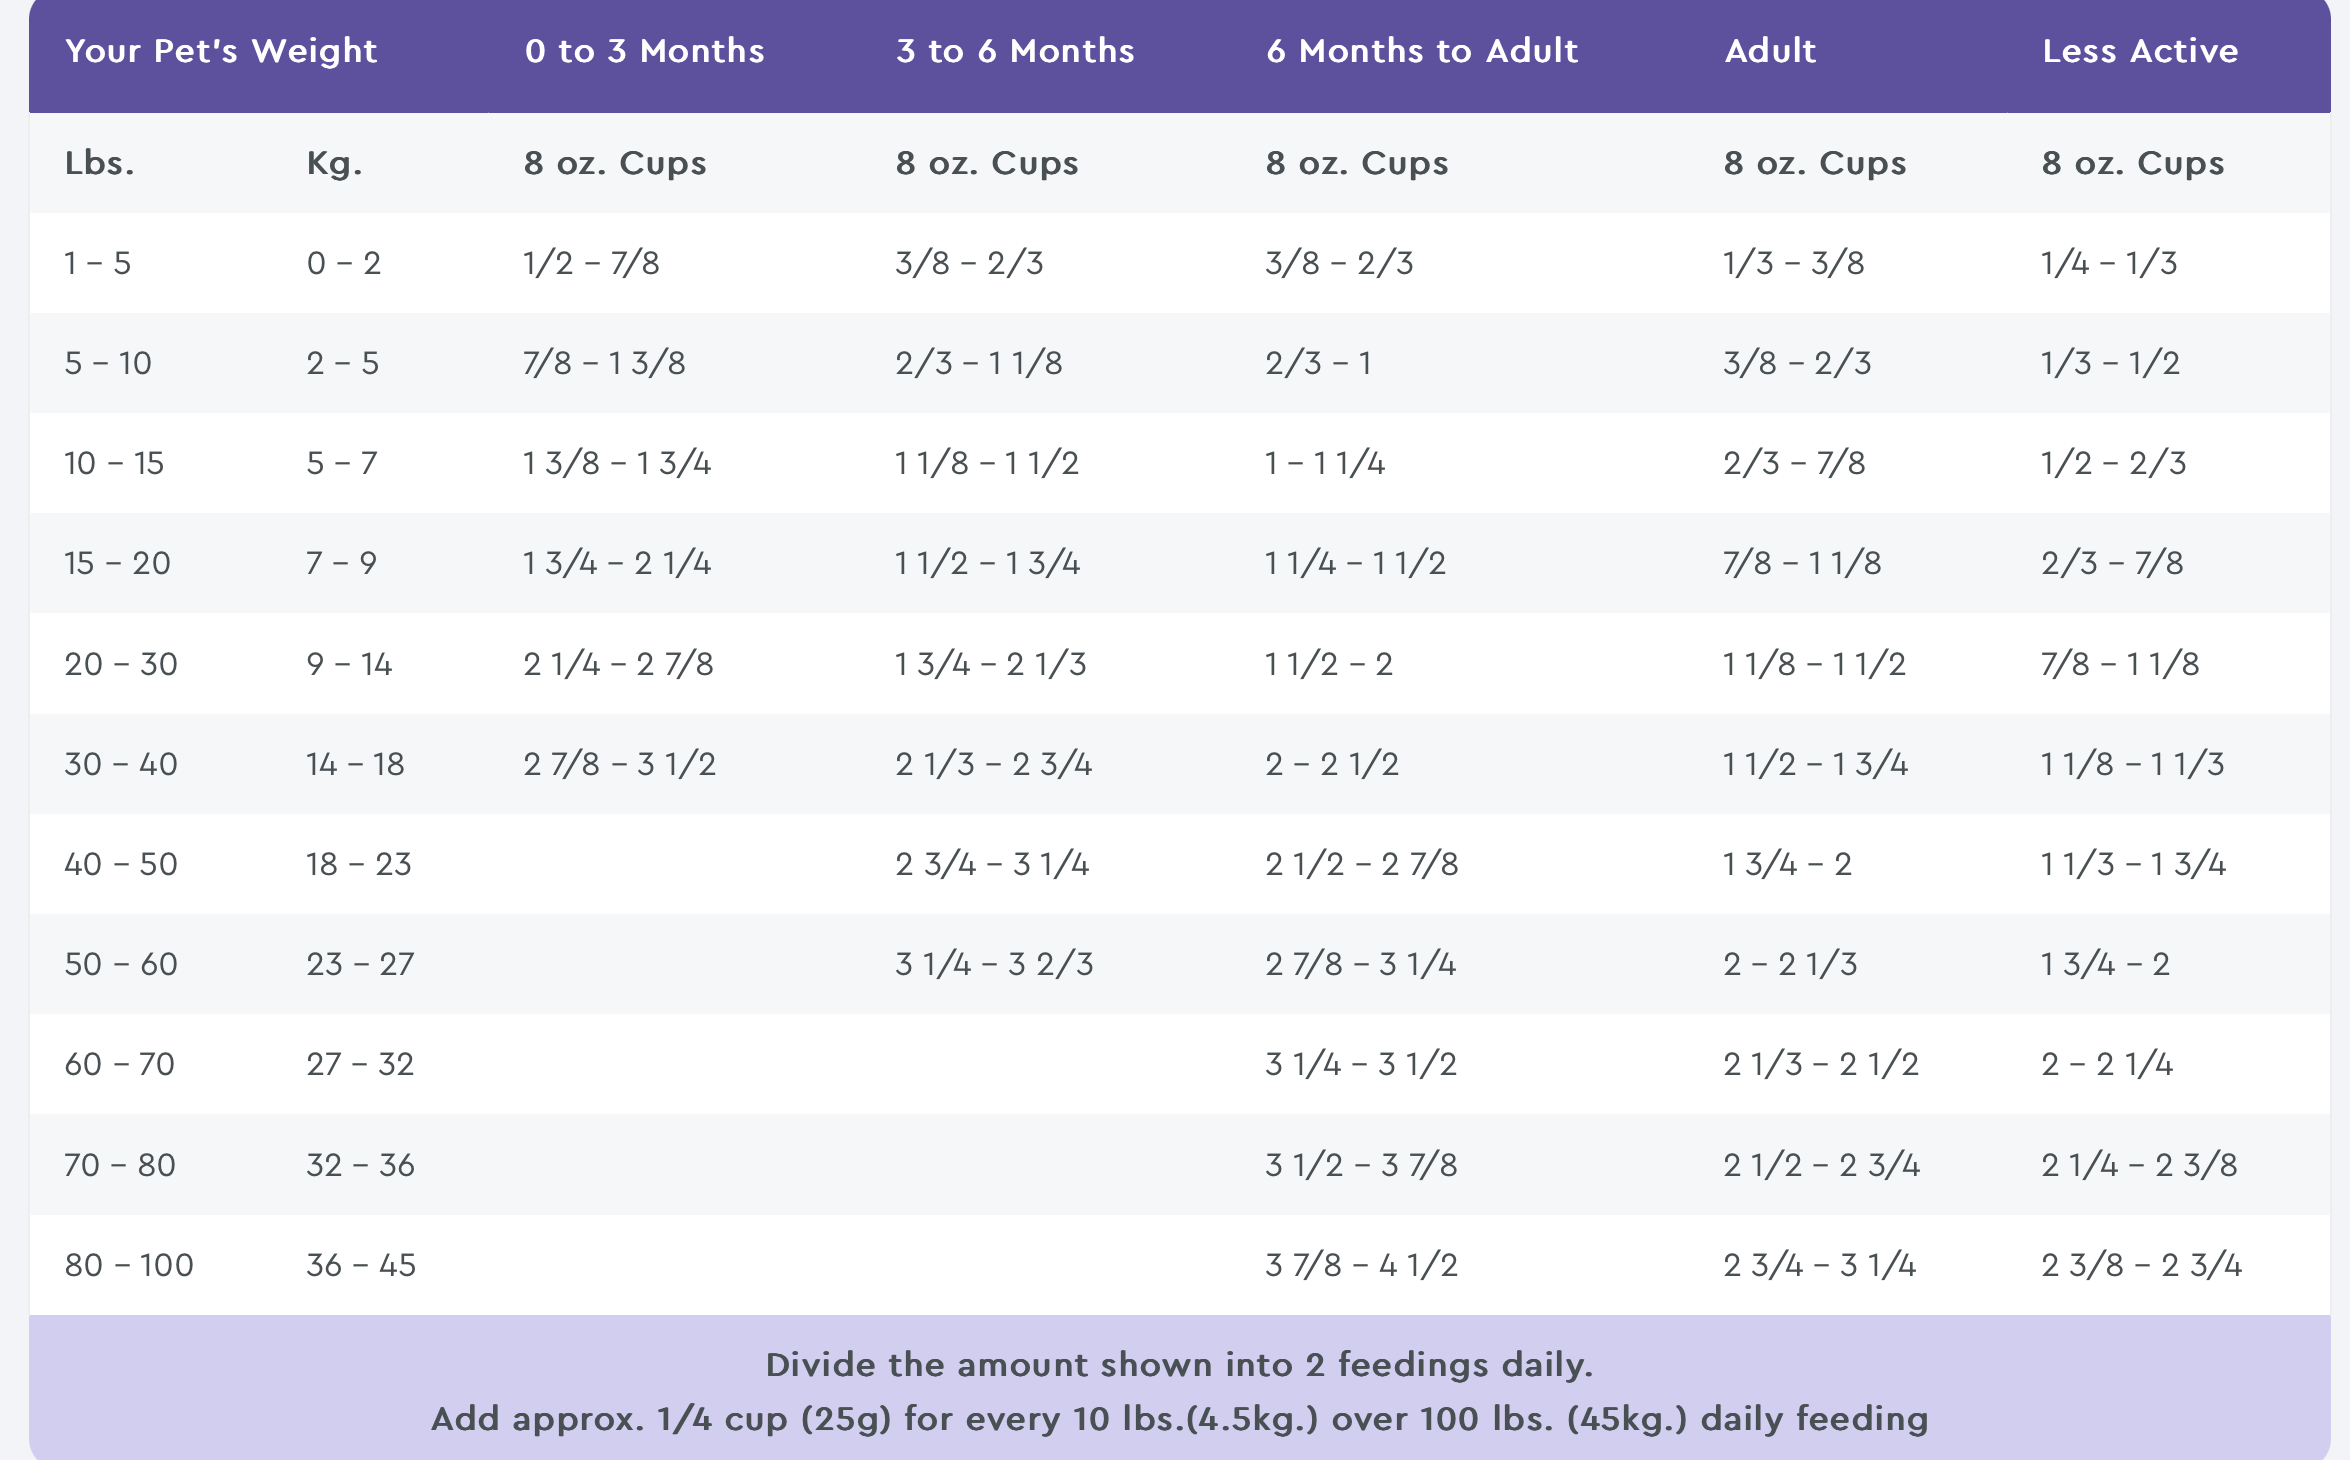This screenshot has height=1460, width=2350.
Task: Click the "Kg." subheader label
Action: [x=334, y=163]
